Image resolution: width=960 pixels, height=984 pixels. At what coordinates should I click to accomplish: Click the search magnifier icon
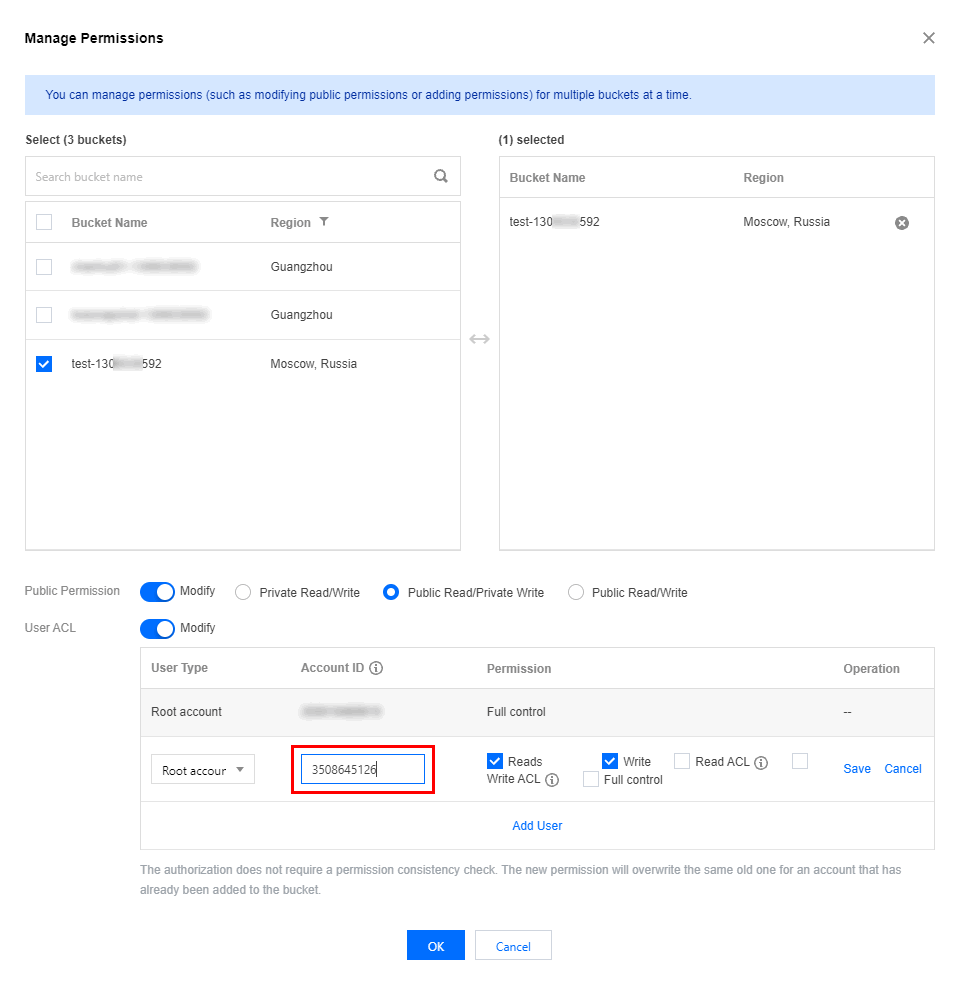tap(440, 176)
